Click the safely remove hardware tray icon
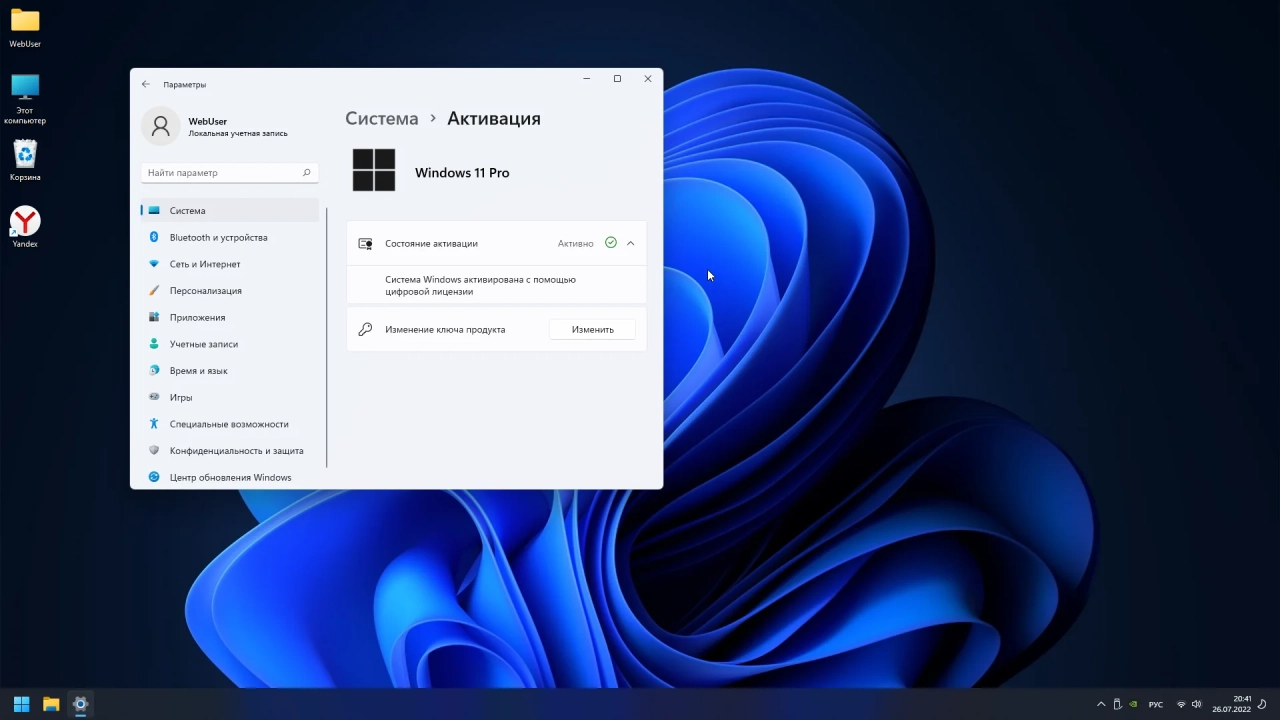Viewport: 1280px width, 720px height. click(1117, 704)
